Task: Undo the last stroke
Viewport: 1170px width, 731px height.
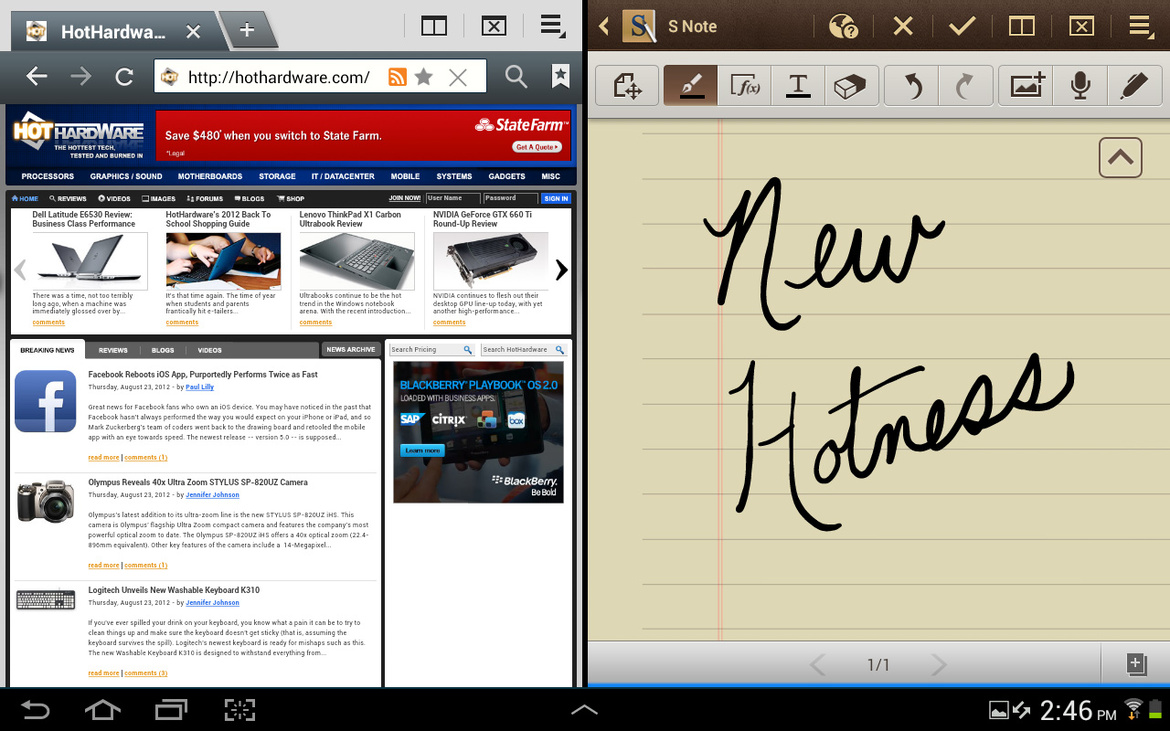Action: tap(912, 86)
